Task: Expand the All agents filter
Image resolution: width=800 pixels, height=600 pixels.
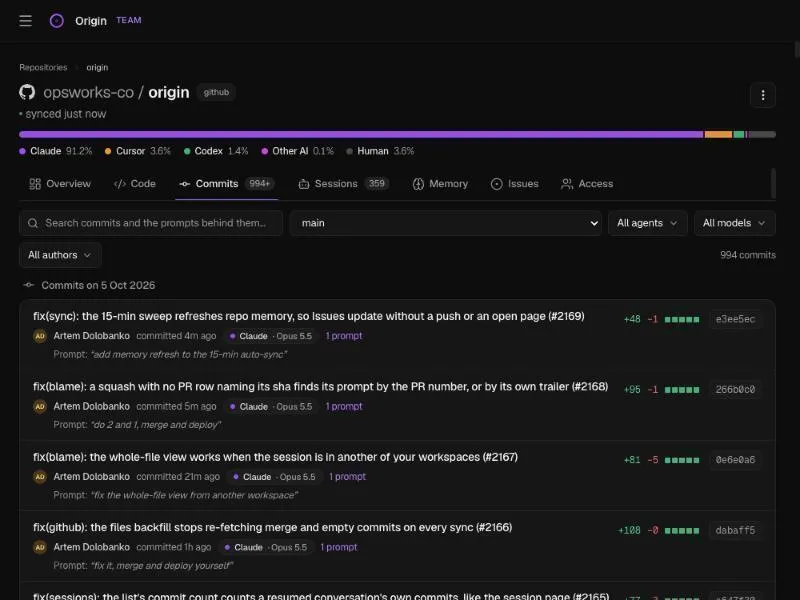Action: point(647,223)
